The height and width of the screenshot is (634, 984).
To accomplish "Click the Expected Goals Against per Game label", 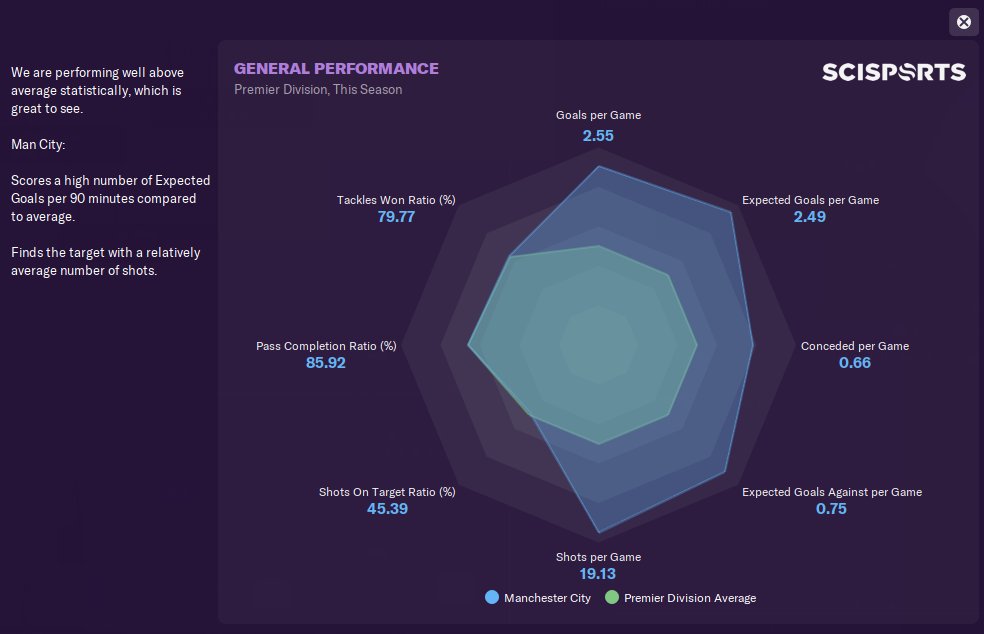I will point(831,492).
